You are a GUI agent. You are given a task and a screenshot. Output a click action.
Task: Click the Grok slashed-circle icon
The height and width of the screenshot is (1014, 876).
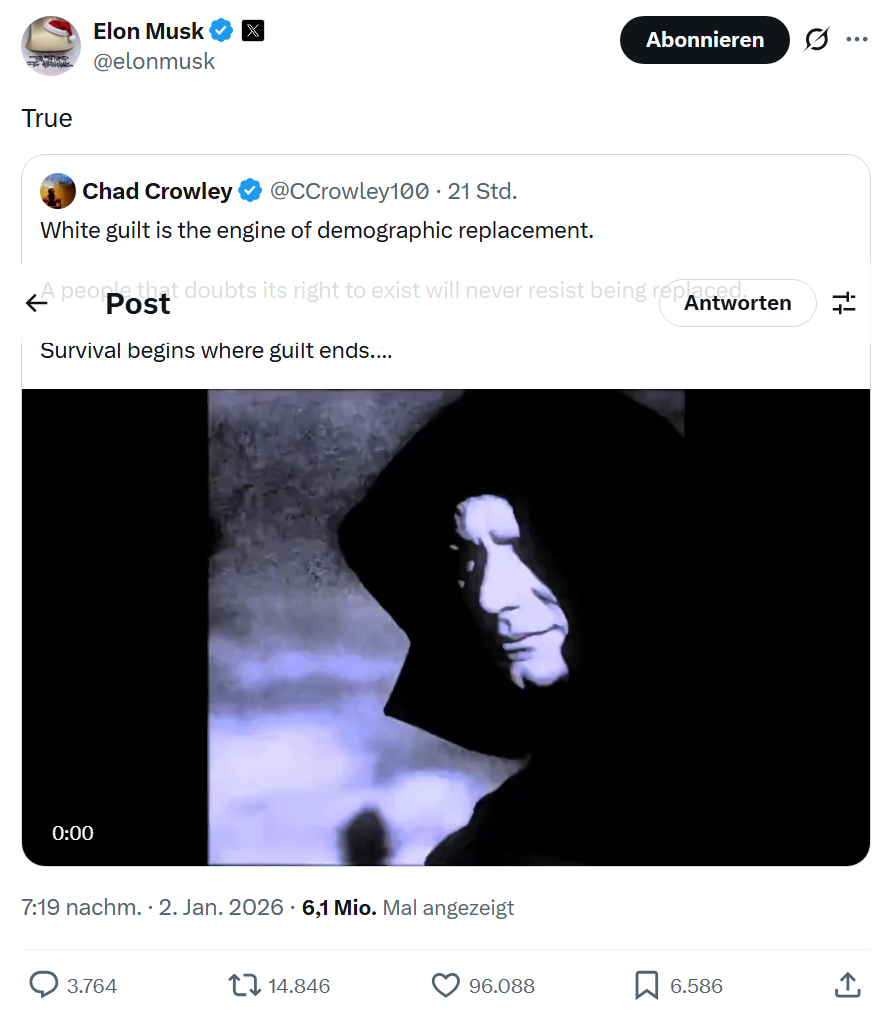click(x=816, y=40)
